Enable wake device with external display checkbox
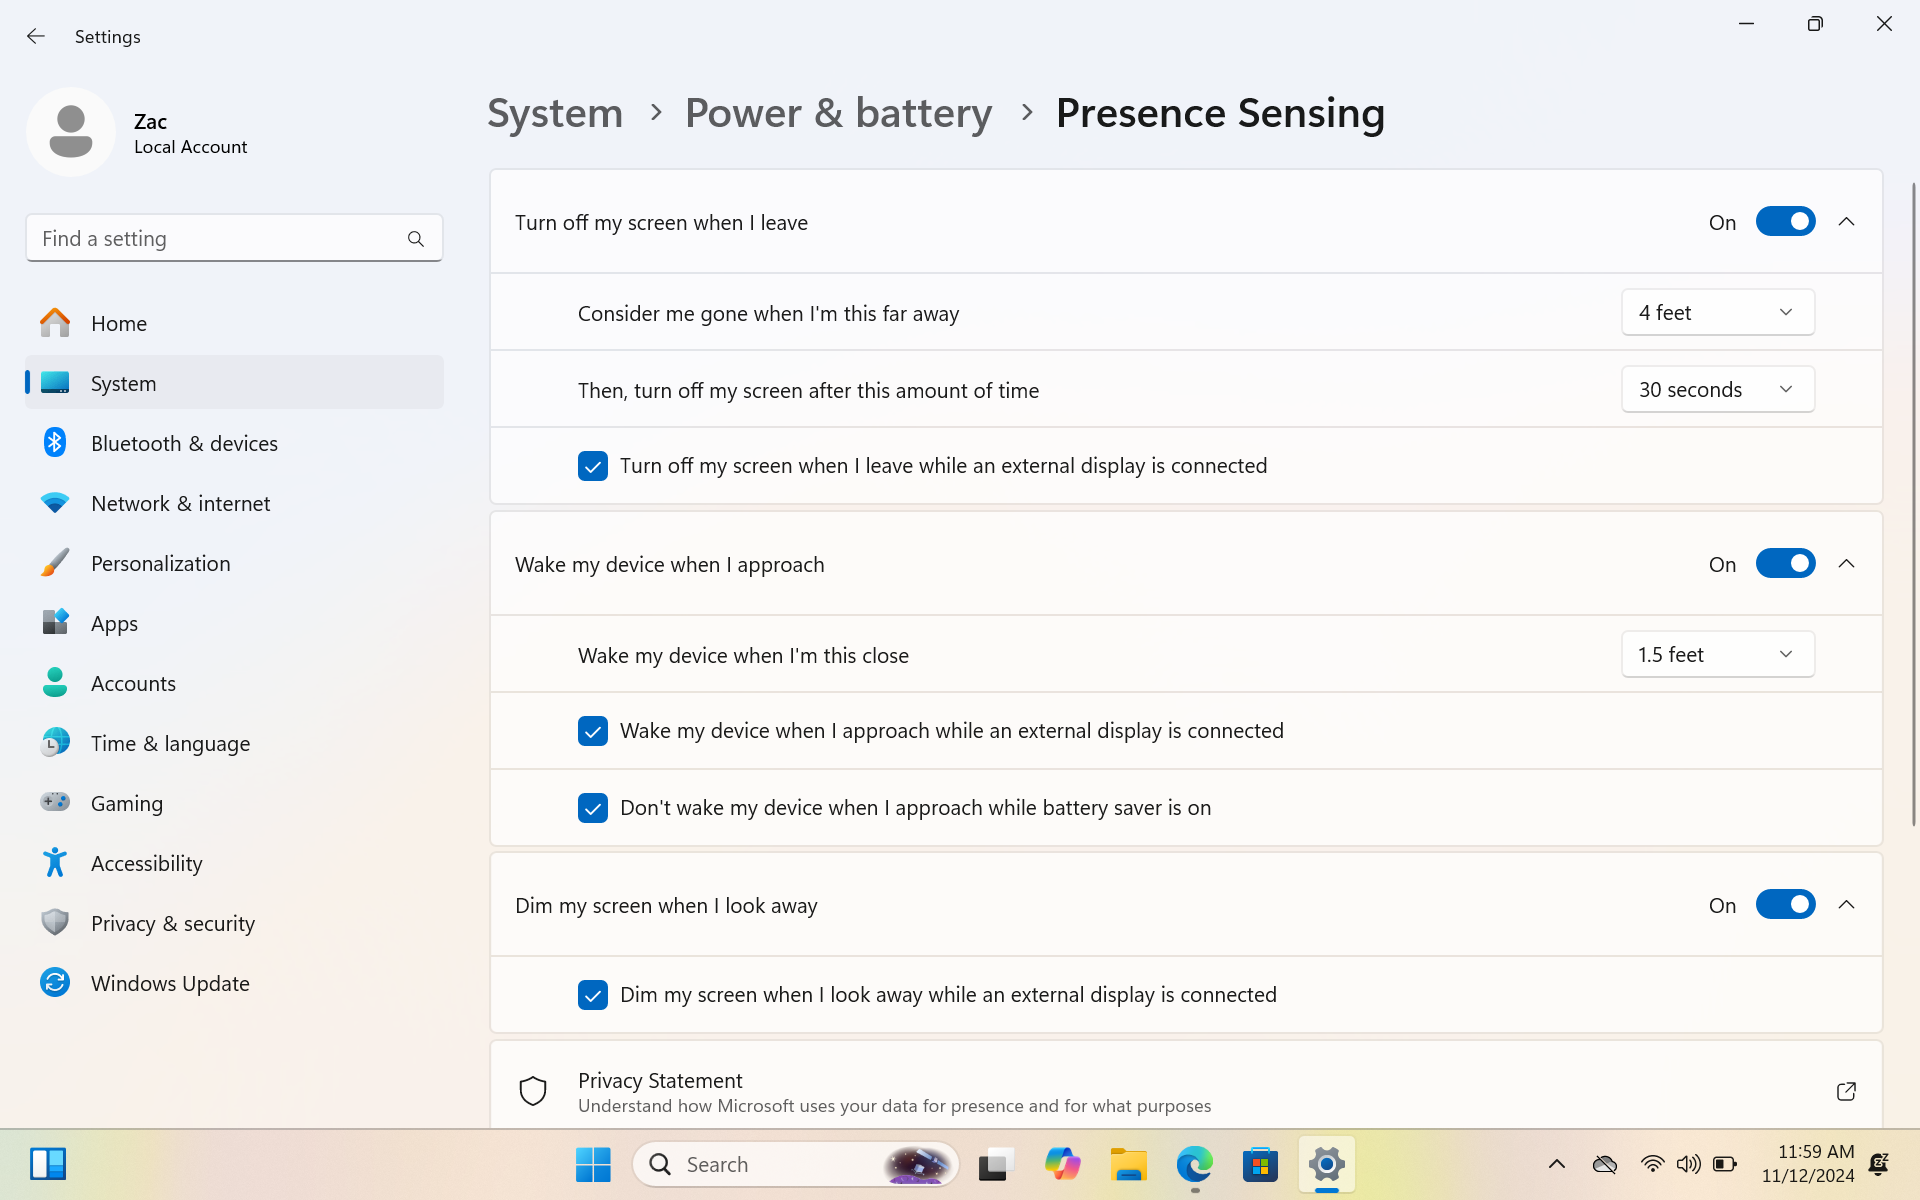Viewport: 1920px width, 1200px height. pos(593,730)
